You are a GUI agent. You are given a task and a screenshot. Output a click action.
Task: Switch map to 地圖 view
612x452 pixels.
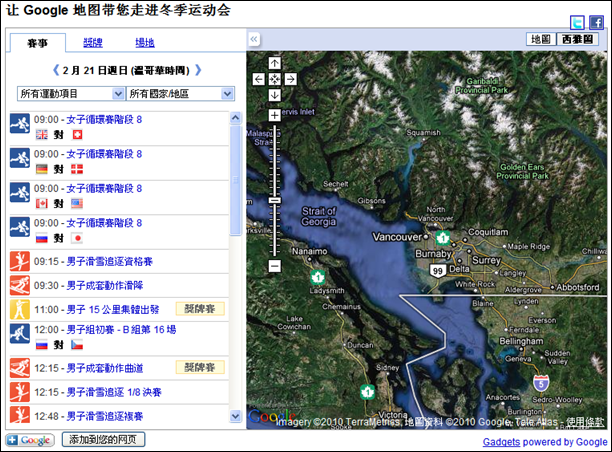click(541, 39)
